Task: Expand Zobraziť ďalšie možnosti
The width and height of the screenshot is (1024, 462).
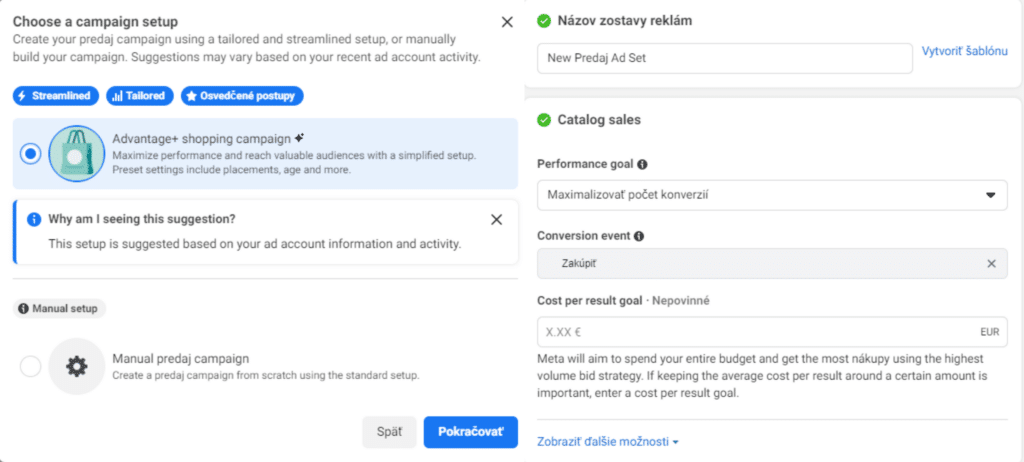Action: click(608, 442)
